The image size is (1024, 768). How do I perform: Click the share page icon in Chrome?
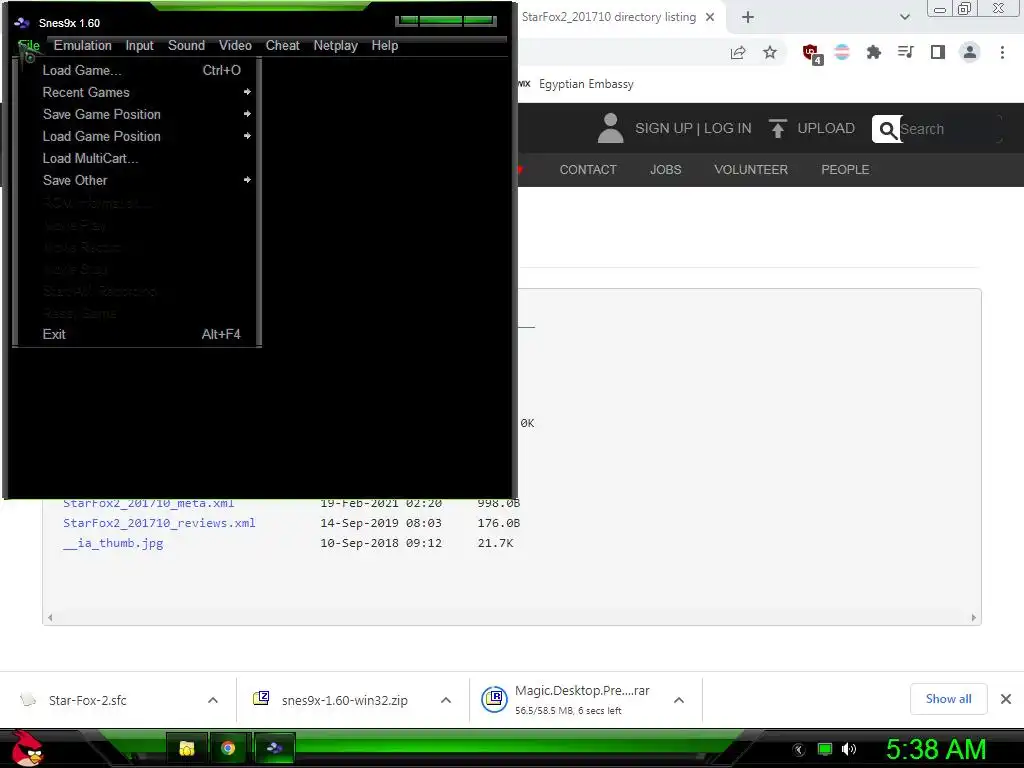(738, 53)
